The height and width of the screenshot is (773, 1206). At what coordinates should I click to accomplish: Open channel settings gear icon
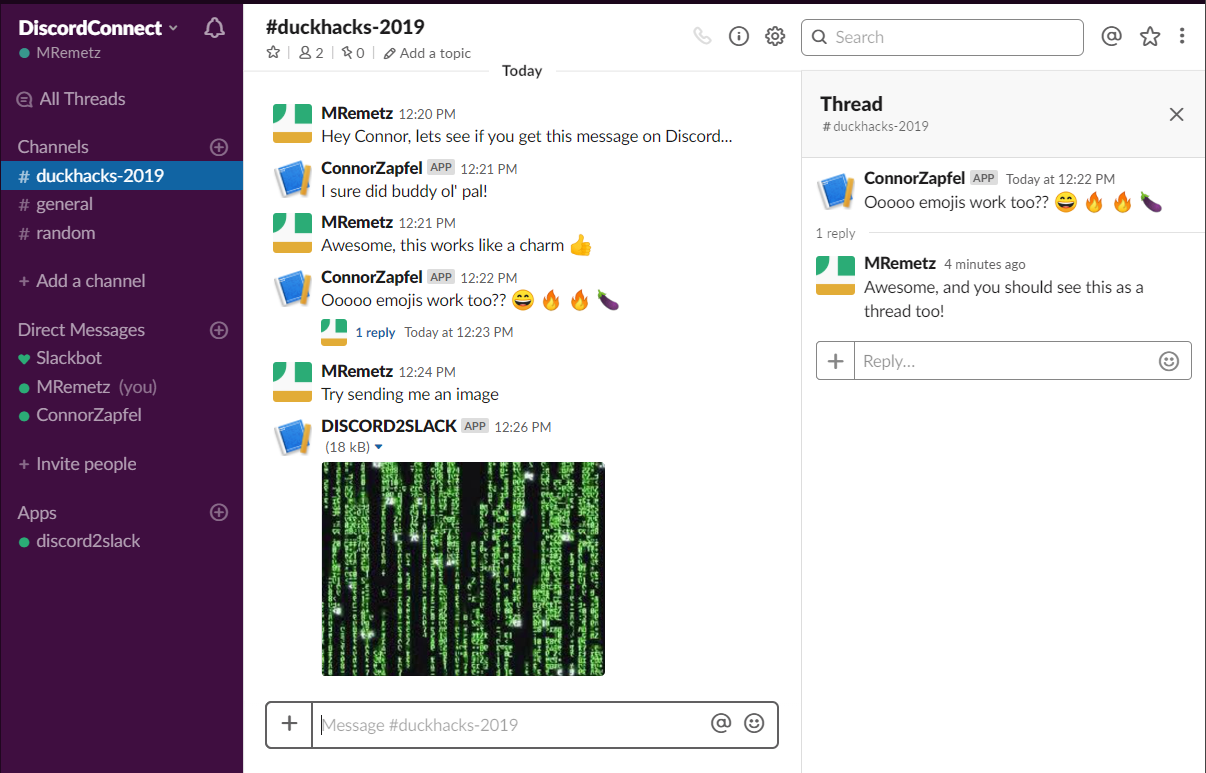pyautogui.click(x=775, y=37)
